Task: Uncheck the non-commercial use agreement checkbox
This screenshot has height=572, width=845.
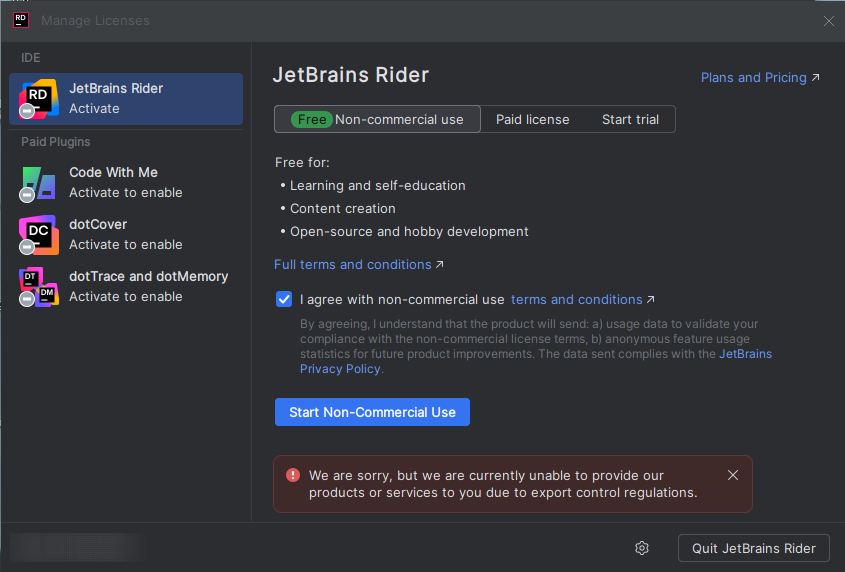Action: tap(284, 299)
